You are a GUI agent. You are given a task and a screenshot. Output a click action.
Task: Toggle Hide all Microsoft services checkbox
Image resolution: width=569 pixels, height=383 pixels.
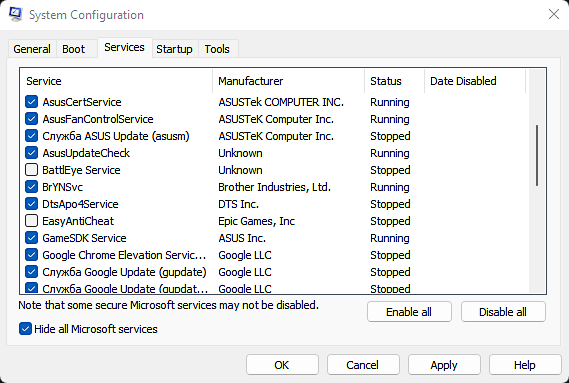click(25, 329)
